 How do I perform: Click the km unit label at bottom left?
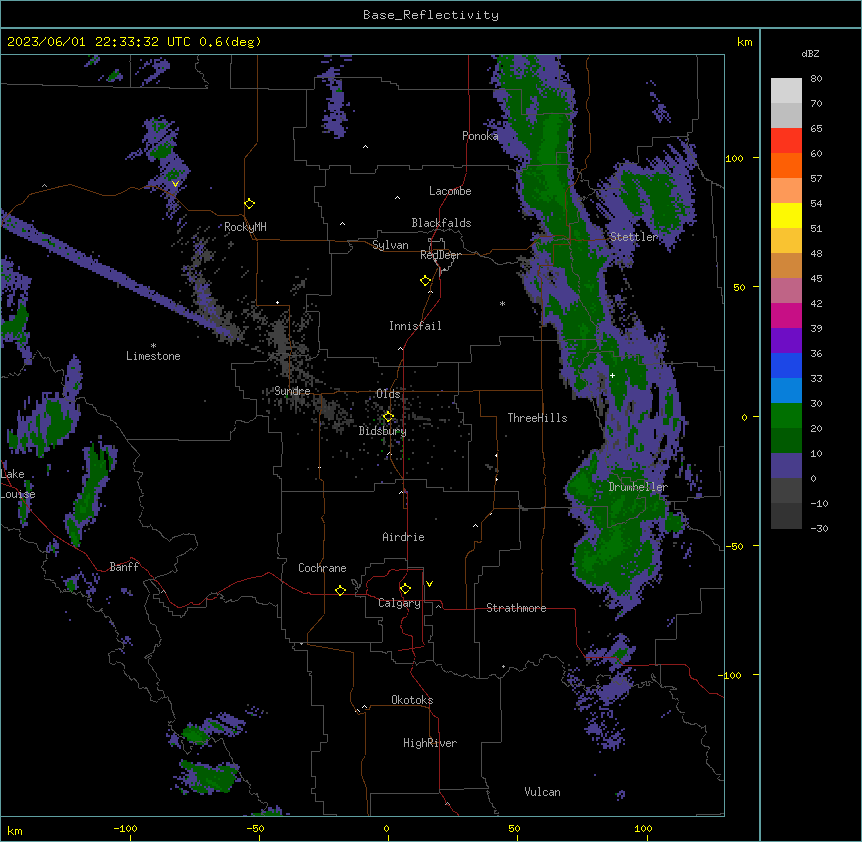[15, 830]
